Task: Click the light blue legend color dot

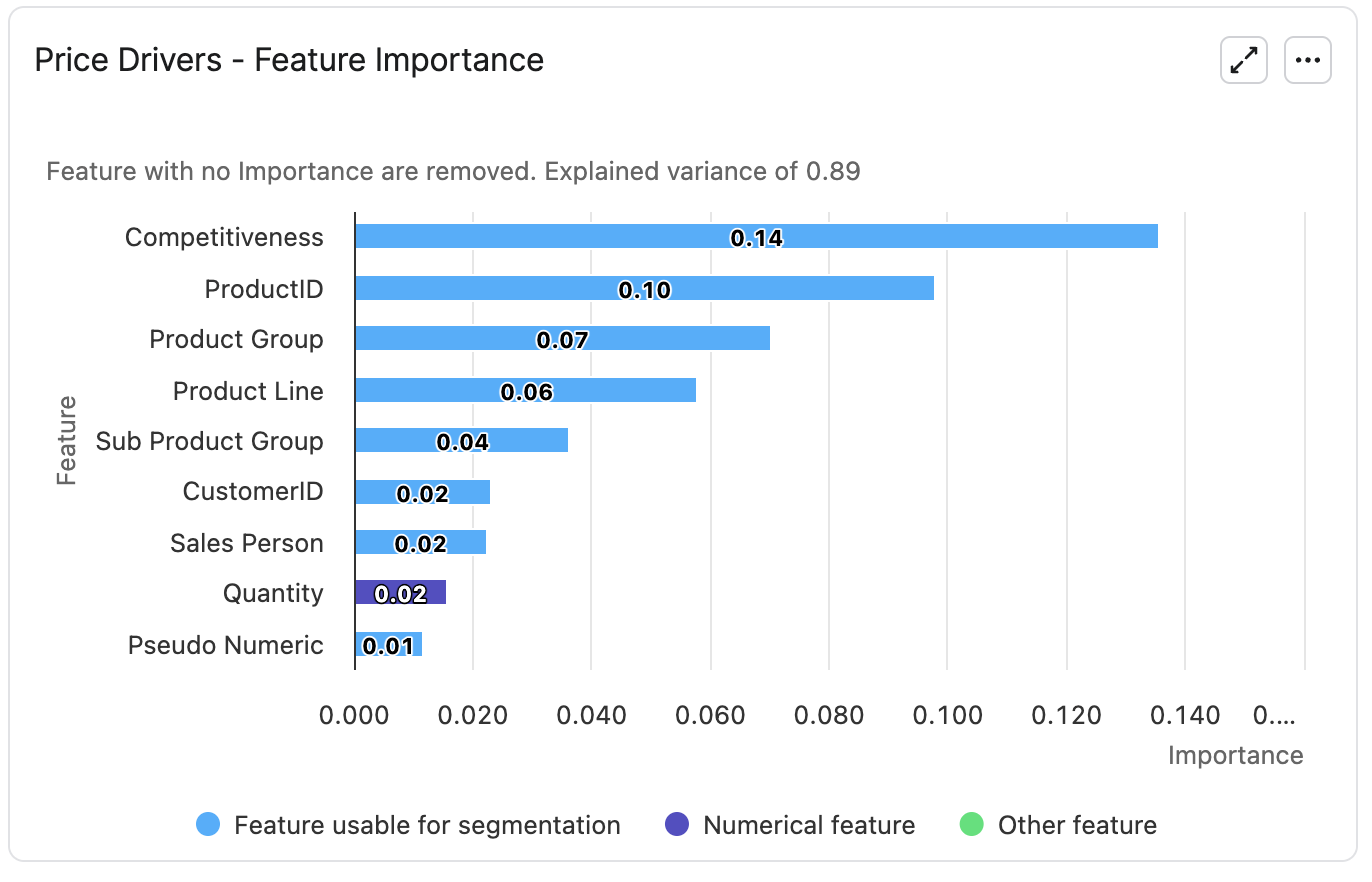Action: click(208, 825)
